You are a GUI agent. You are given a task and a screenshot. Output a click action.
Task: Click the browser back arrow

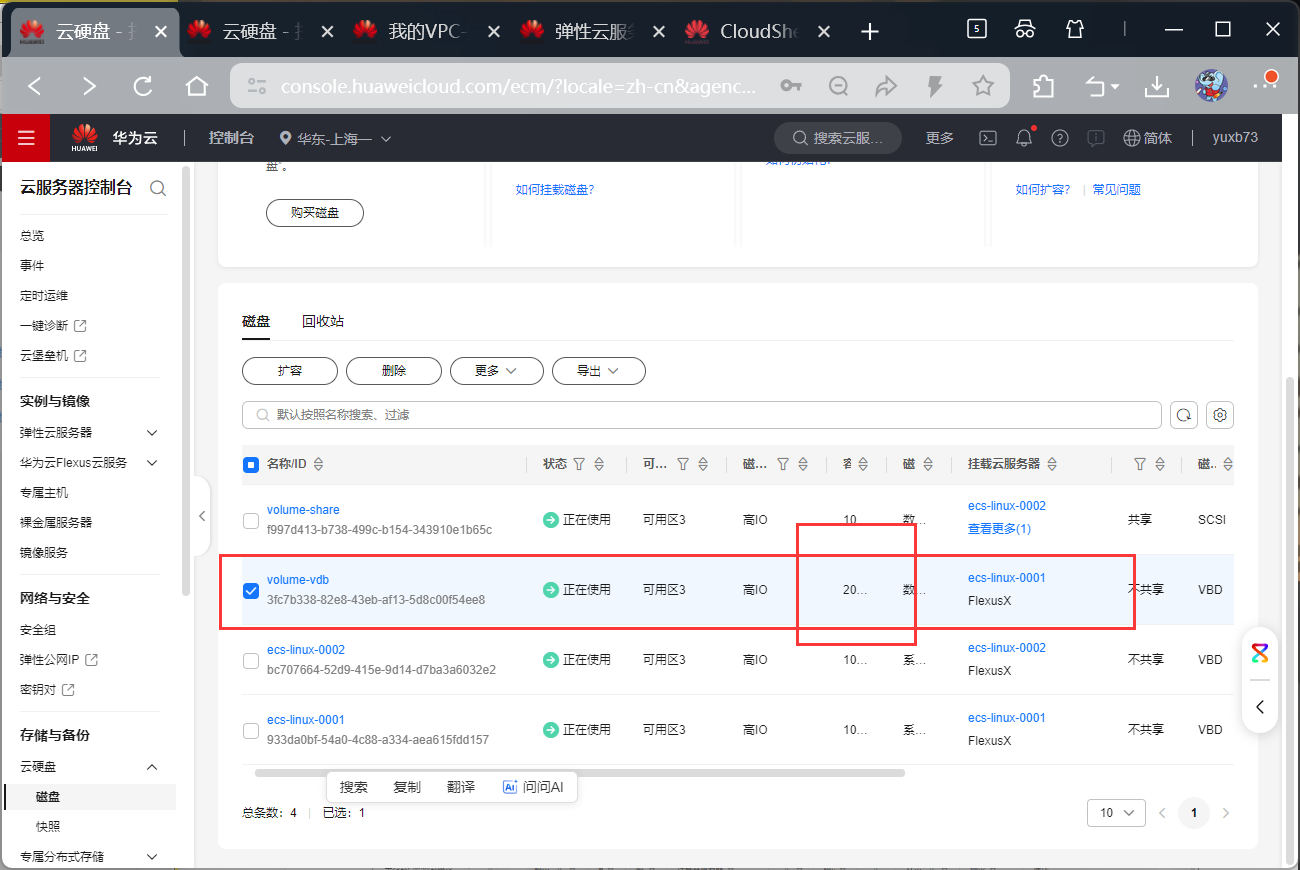pos(35,87)
